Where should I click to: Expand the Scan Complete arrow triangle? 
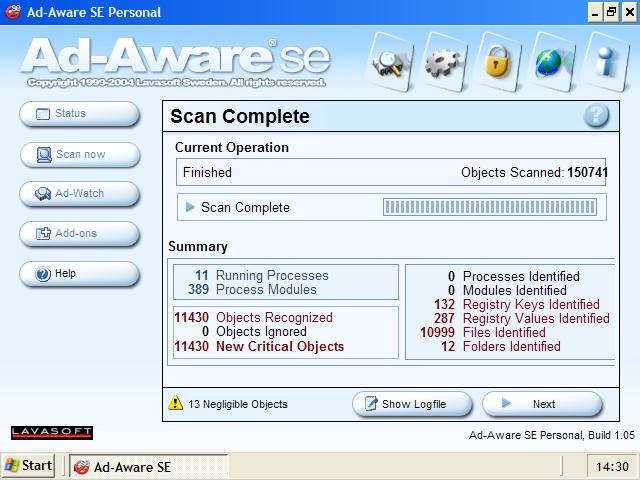pyautogui.click(x=190, y=207)
